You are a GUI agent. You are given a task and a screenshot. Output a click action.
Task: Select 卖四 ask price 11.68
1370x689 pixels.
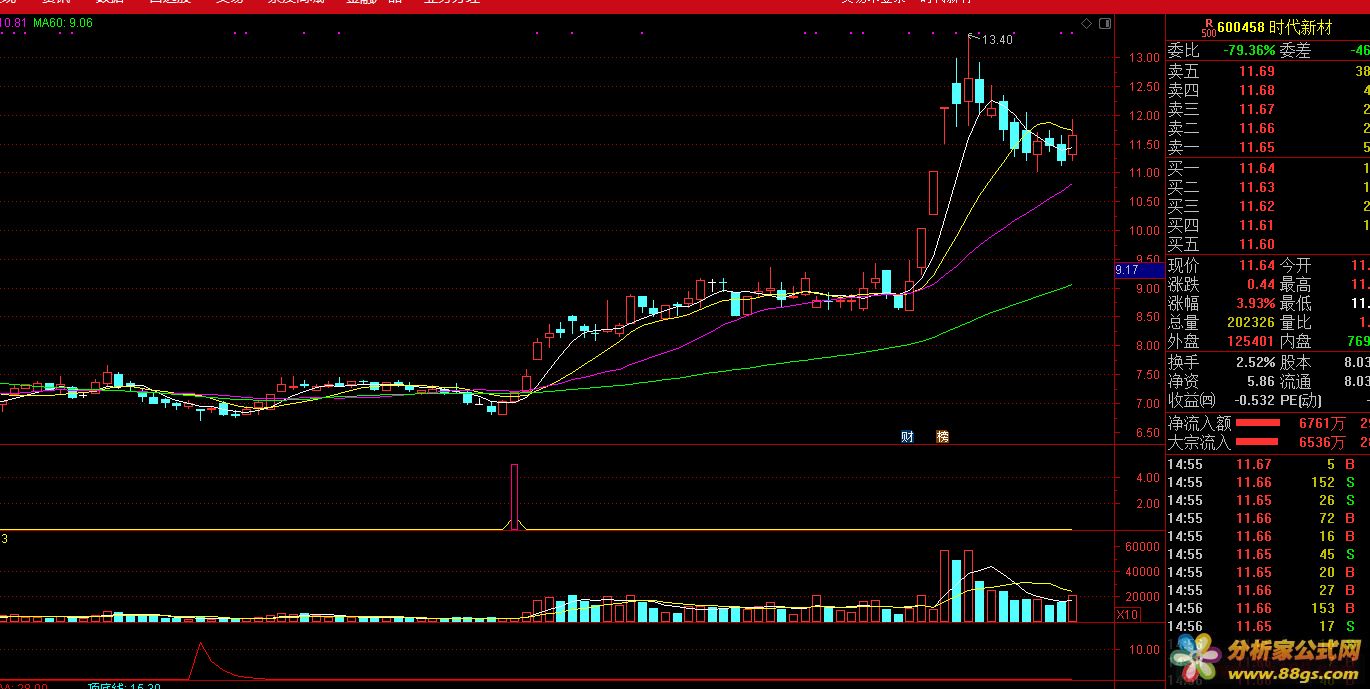click(1257, 90)
